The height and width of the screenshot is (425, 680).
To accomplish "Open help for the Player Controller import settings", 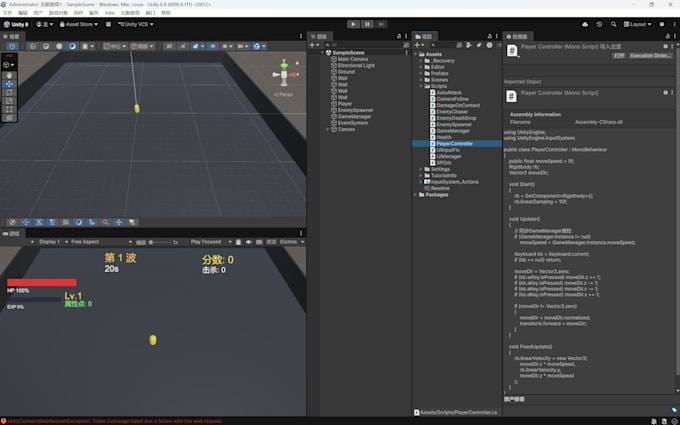I will click(x=665, y=46).
